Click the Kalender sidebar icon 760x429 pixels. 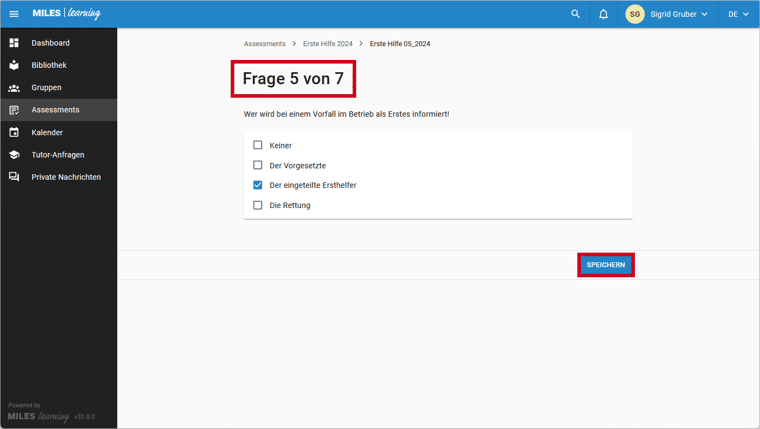pos(14,132)
